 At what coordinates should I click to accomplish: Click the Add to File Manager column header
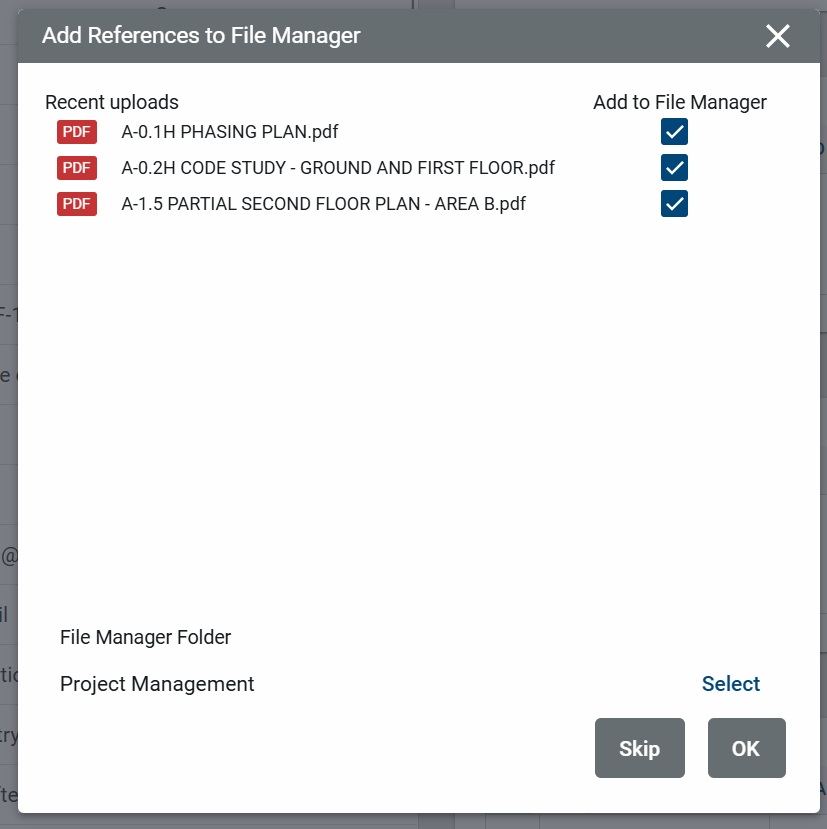tap(679, 102)
